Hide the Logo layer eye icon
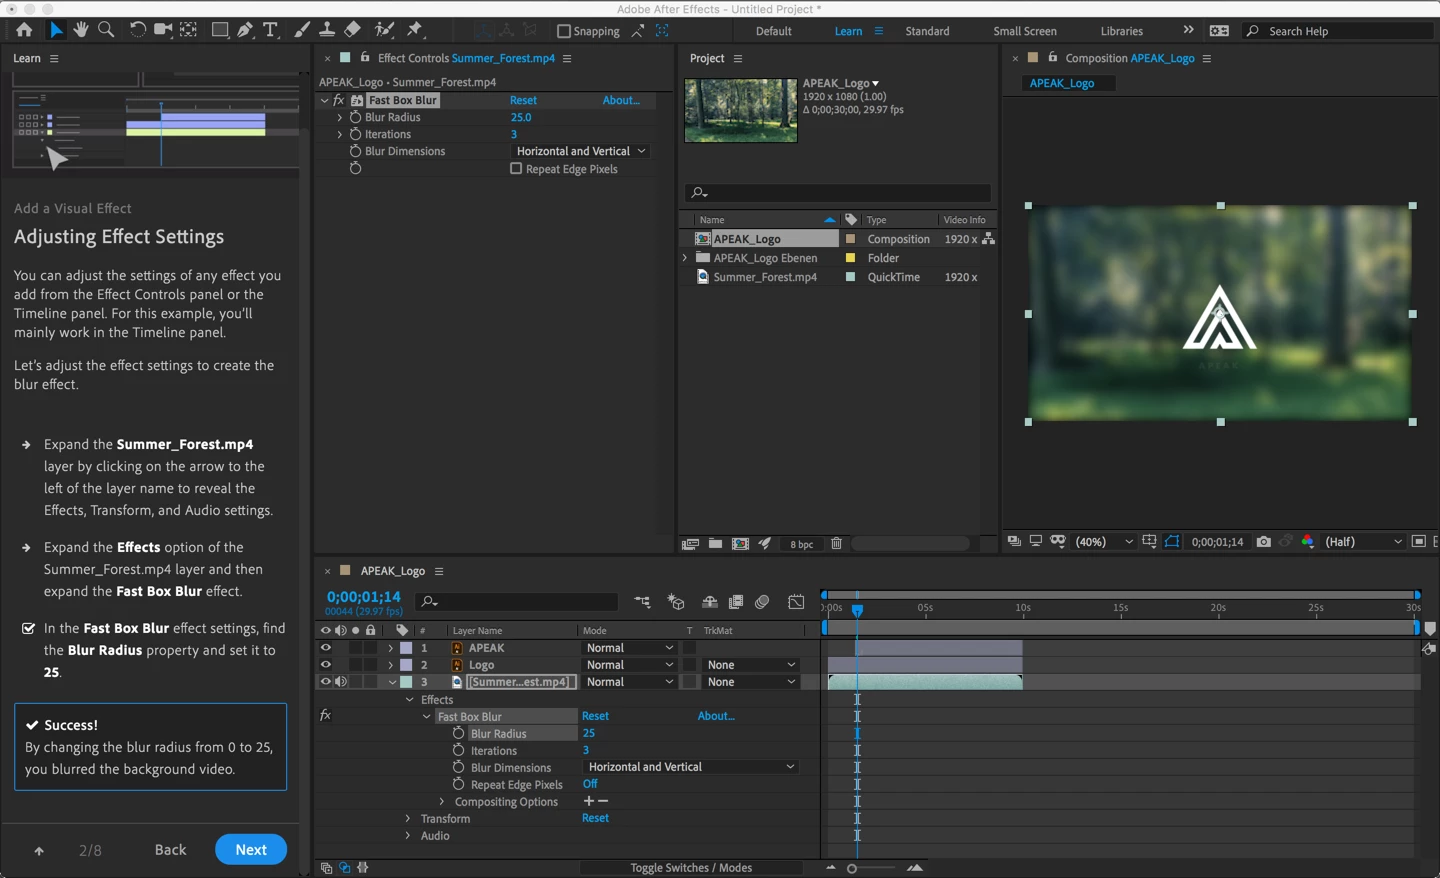The width and height of the screenshot is (1440, 878). point(325,665)
